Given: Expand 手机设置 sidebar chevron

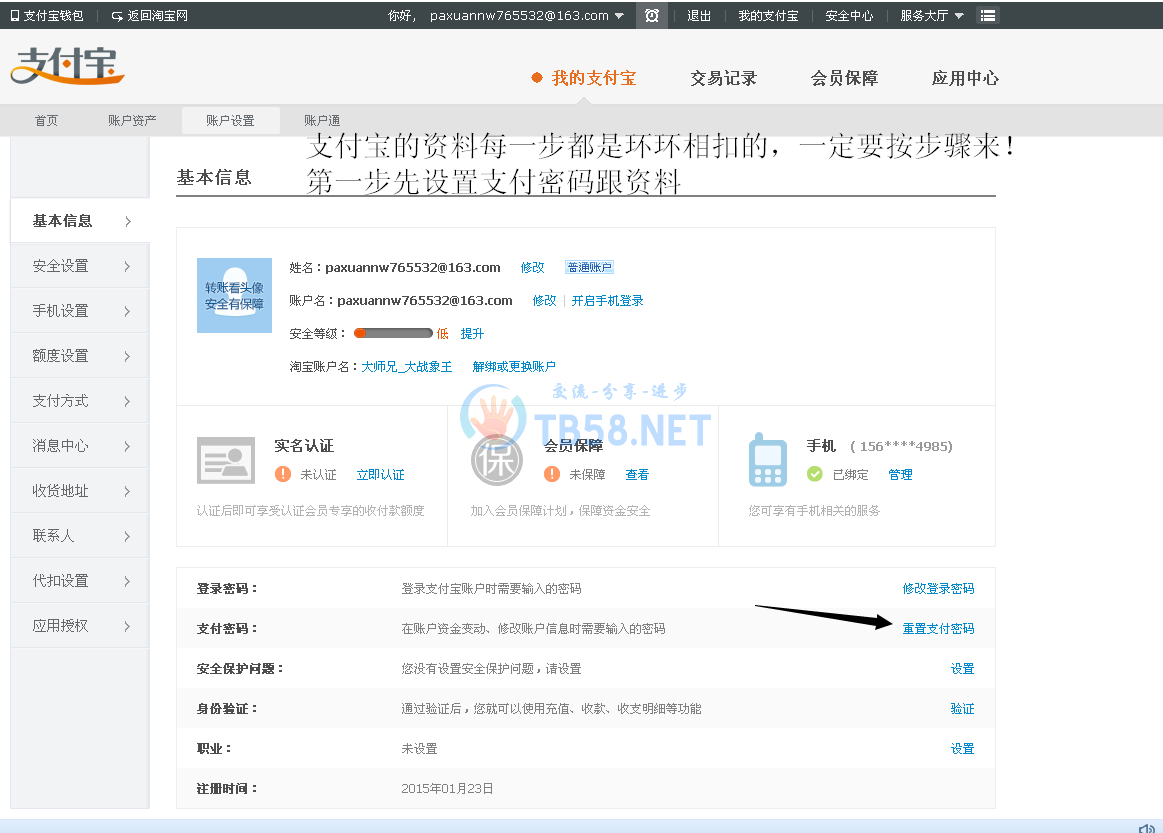Looking at the screenshot, I should pos(128,312).
